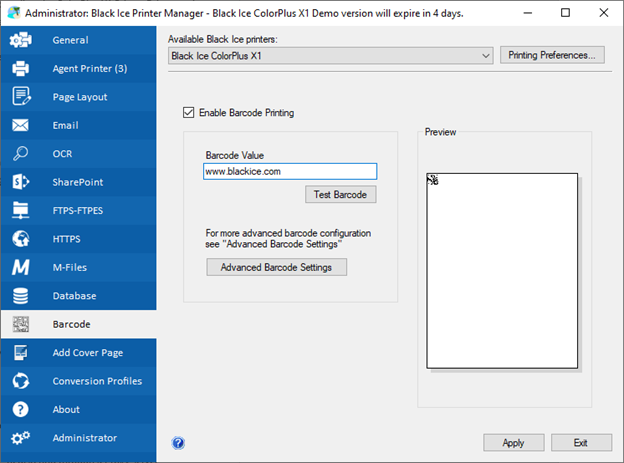This screenshot has height=463, width=624.
Task: Click the Conversion Profiles arrows icon
Action: (x=20, y=381)
